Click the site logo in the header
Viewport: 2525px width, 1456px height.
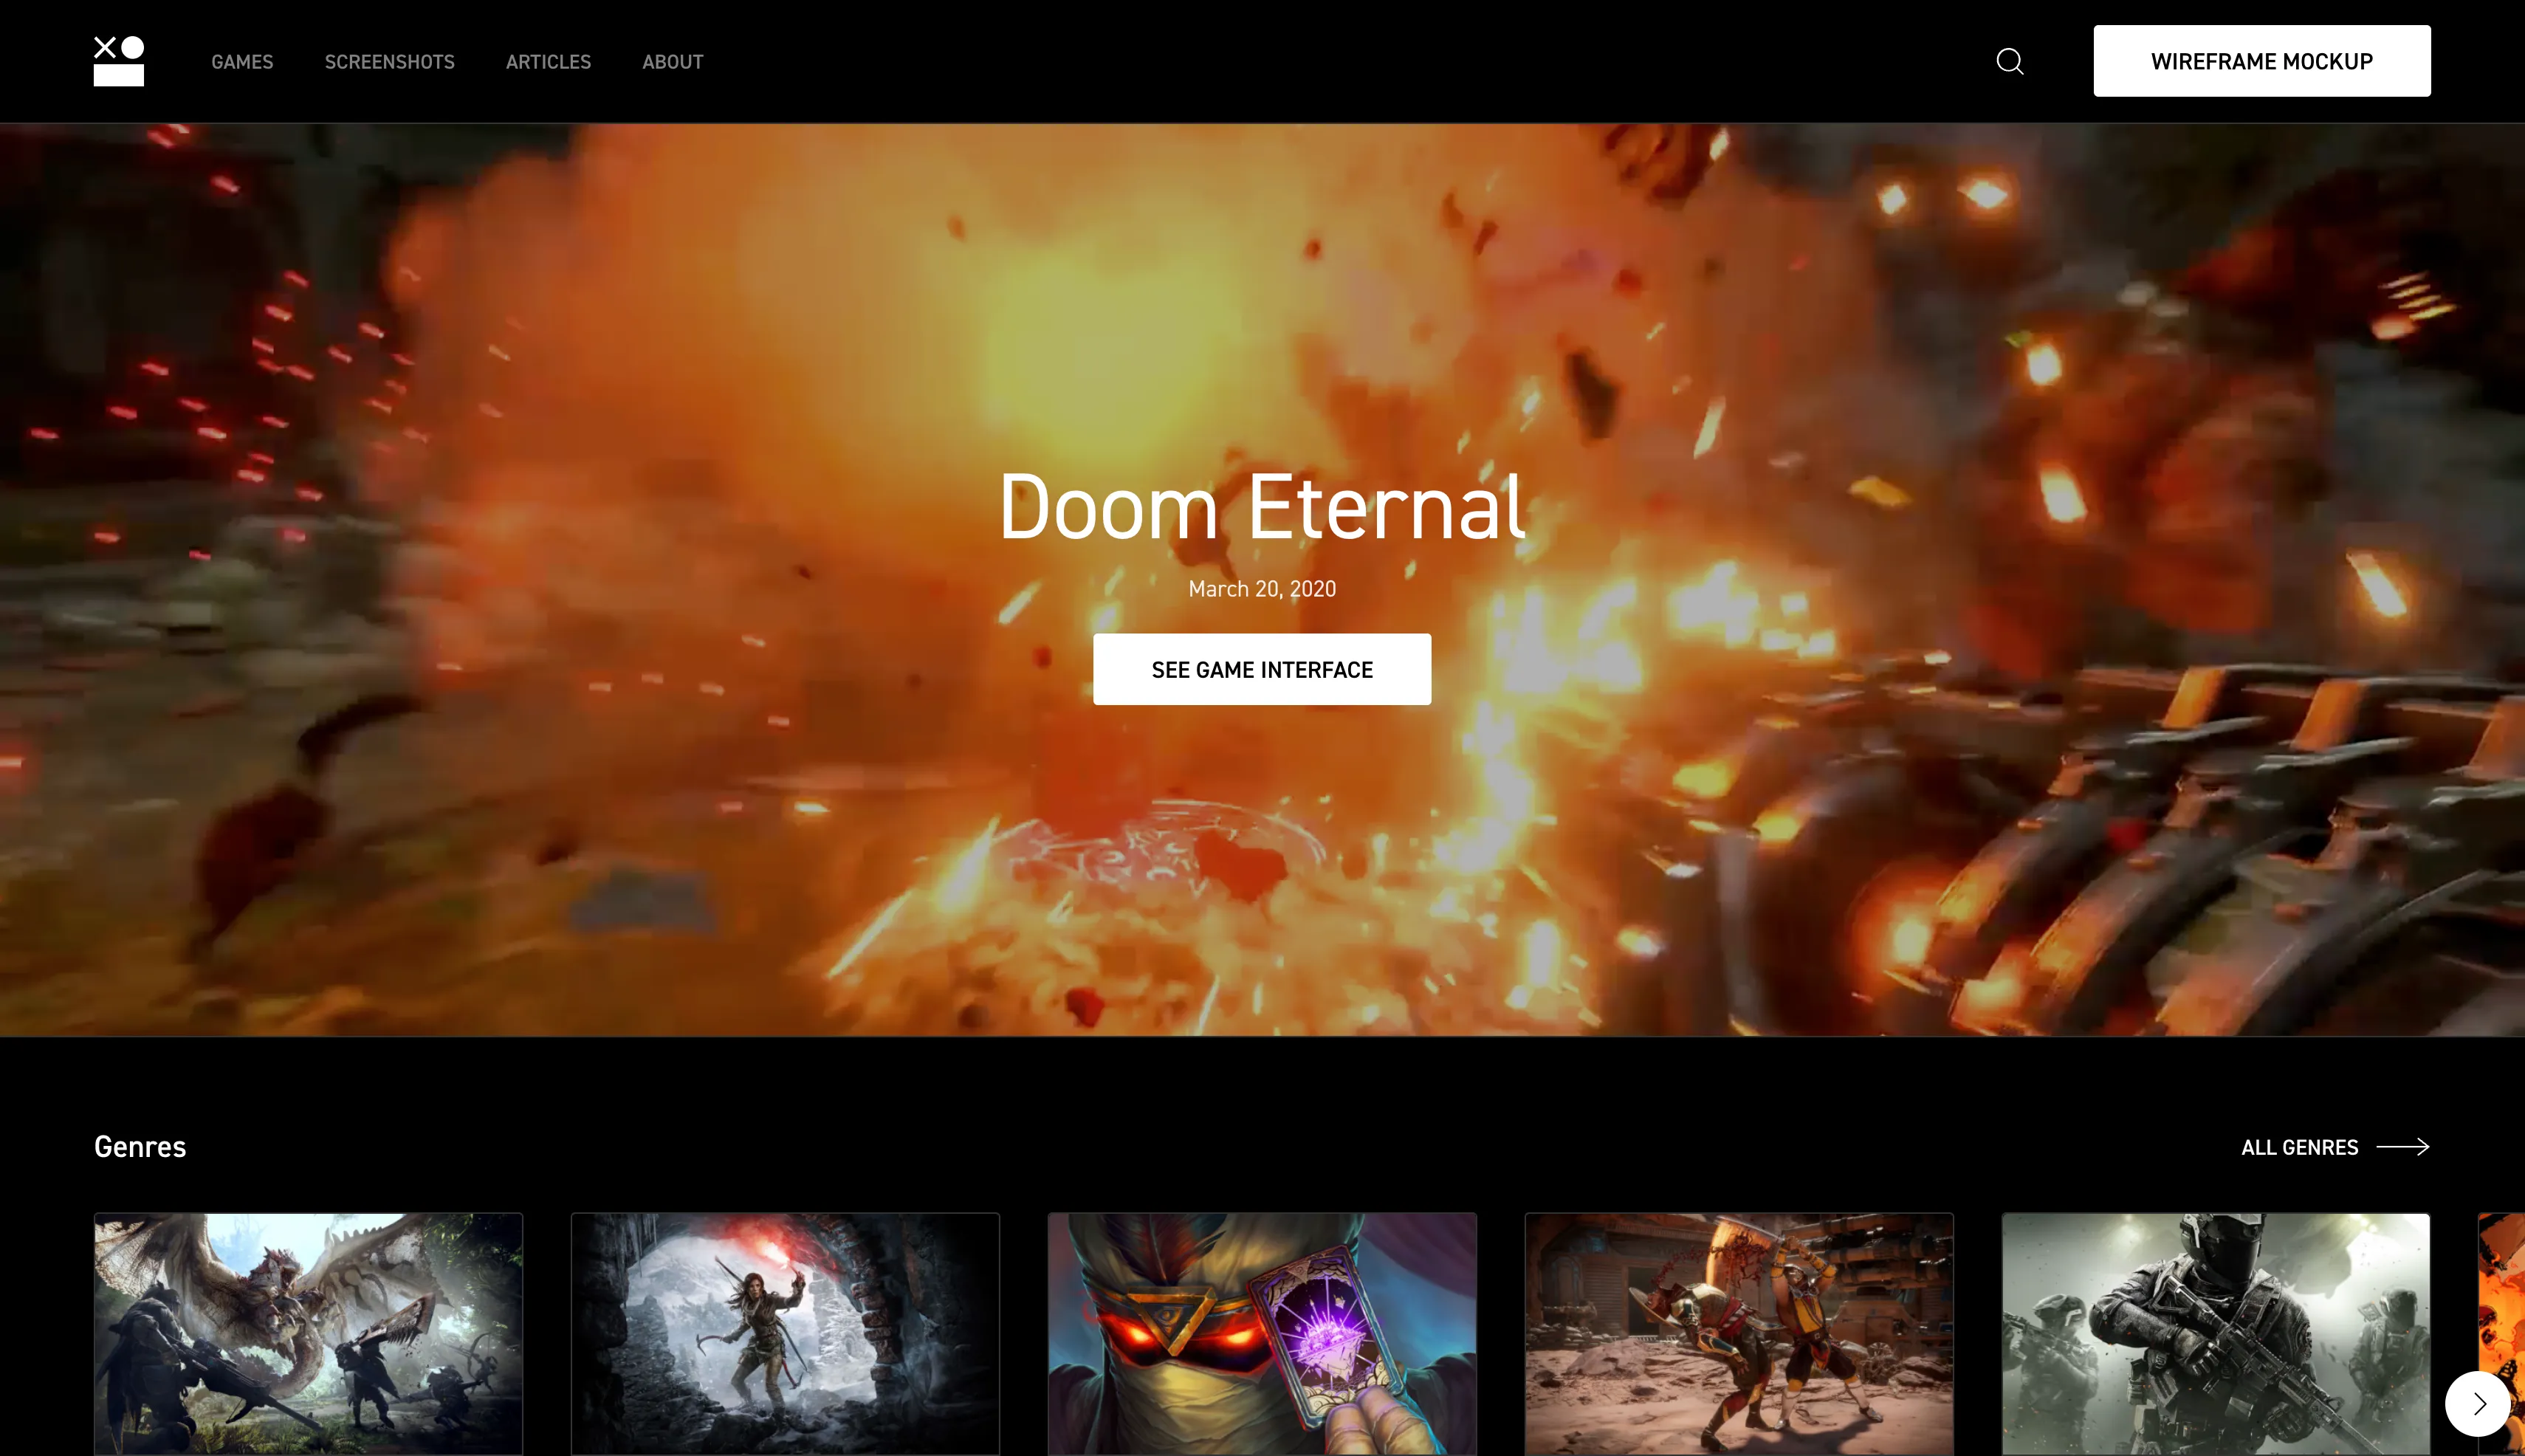pyautogui.click(x=119, y=61)
